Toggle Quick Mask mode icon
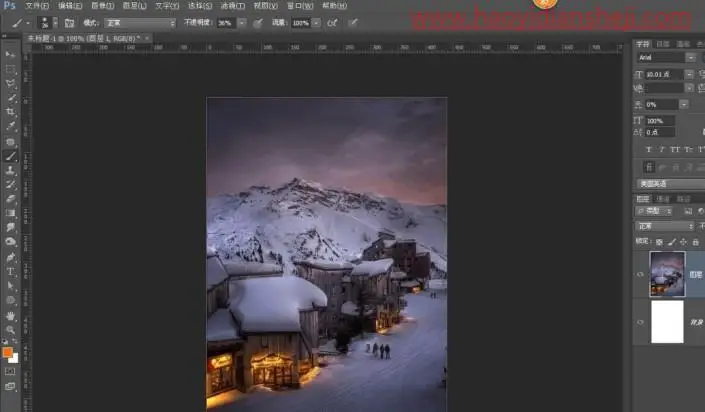The image size is (705, 412). click(10, 372)
